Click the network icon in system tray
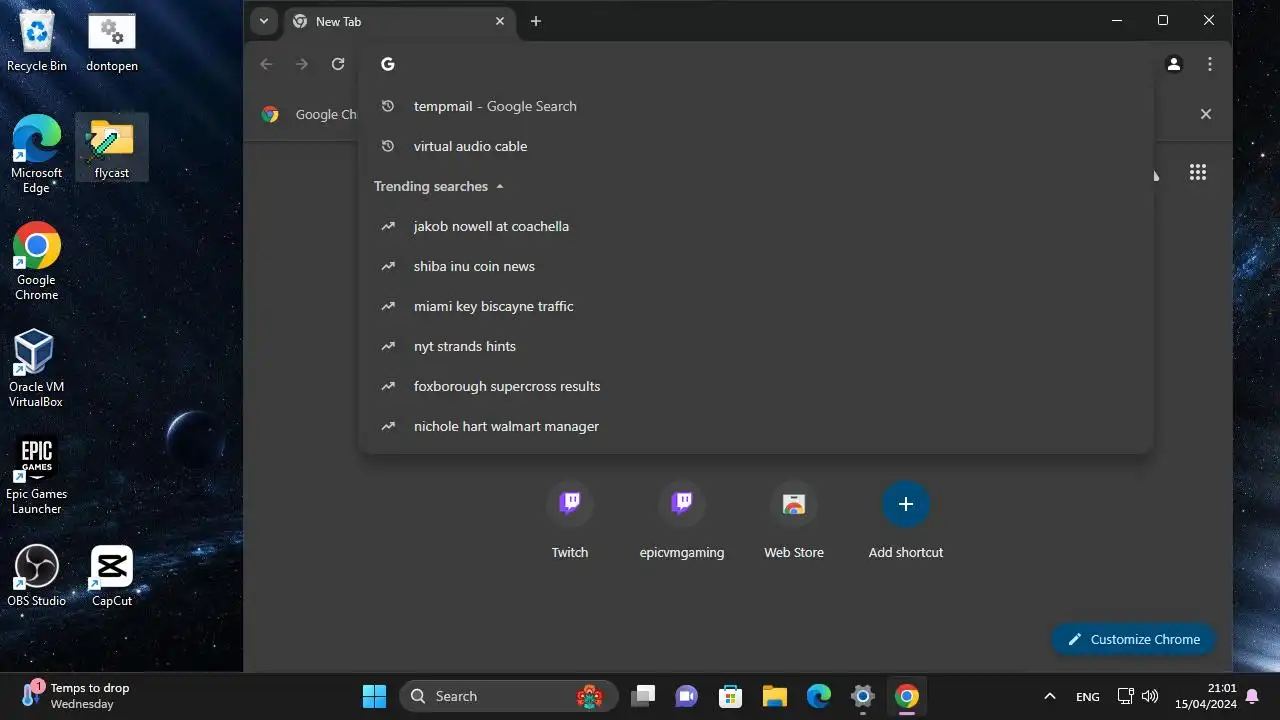The width and height of the screenshot is (1280, 720). pyautogui.click(x=1125, y=696)
